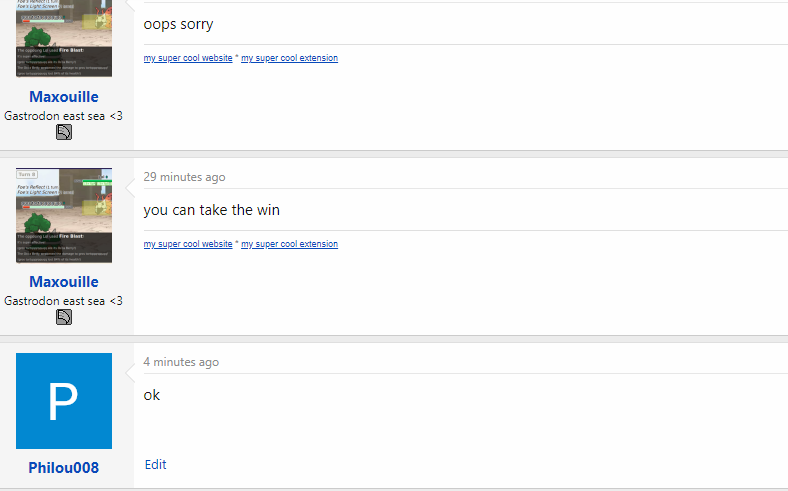788x491 pixels.
Task: Click the badge icon under Maxouille in the 'oops sorry' post
Action: click(x=64, y=132)
